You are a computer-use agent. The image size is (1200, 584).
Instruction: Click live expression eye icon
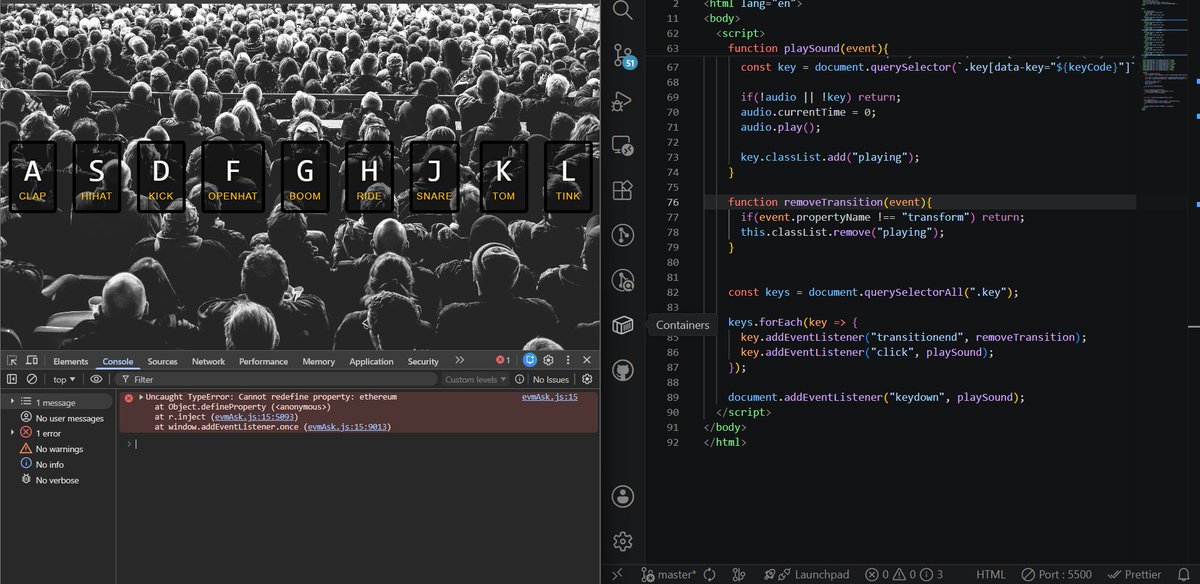pyautogui.click(x=96, y=379)
